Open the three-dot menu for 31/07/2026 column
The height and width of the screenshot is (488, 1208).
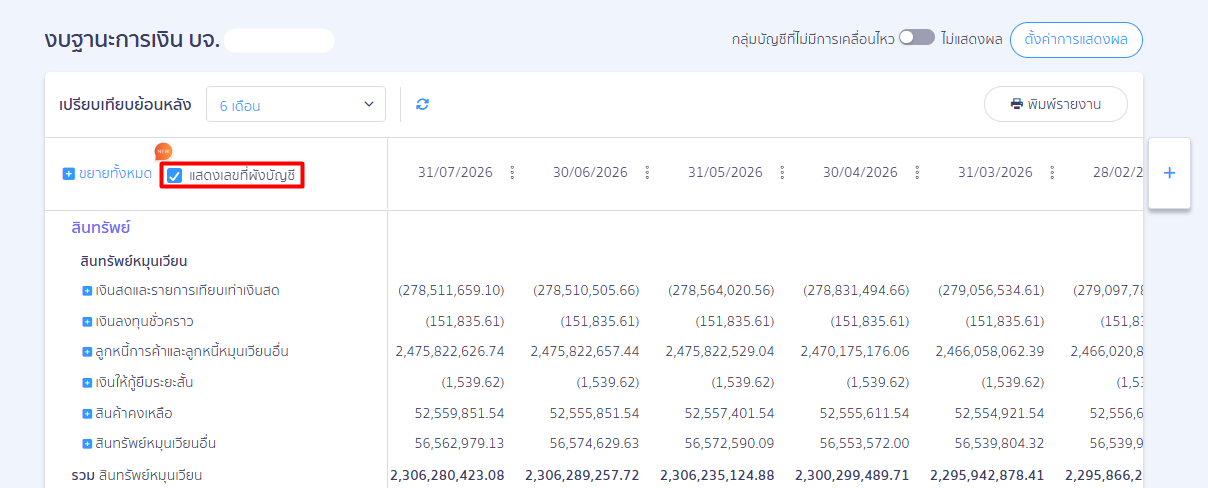tap(512, 172)
